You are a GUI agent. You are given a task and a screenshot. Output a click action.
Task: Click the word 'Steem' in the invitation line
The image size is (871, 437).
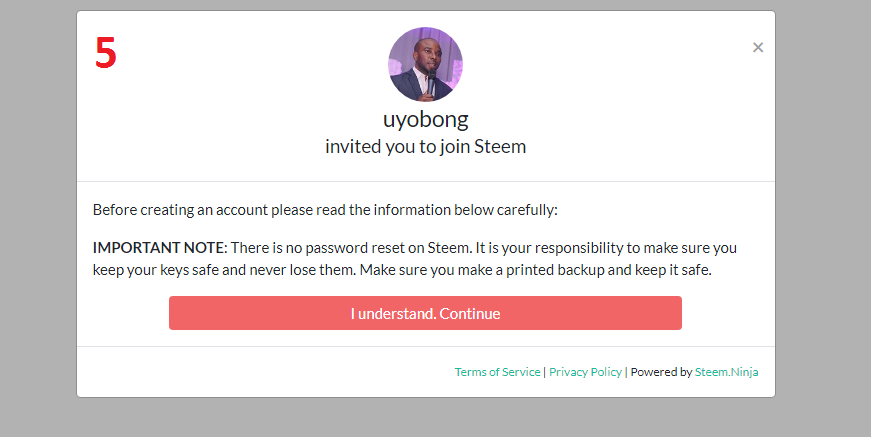click(500, 146)
